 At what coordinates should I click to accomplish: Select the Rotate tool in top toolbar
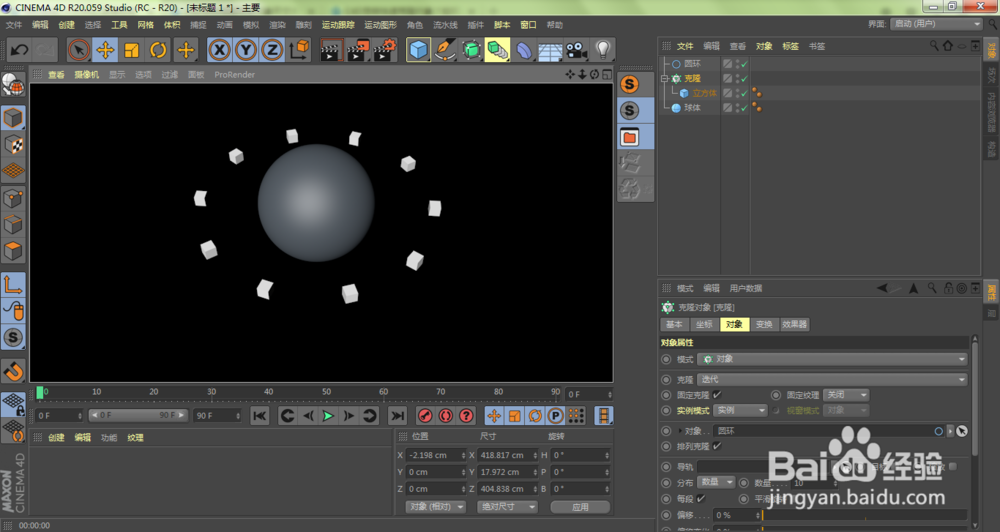pyautogui.click(x=158, y=50)
